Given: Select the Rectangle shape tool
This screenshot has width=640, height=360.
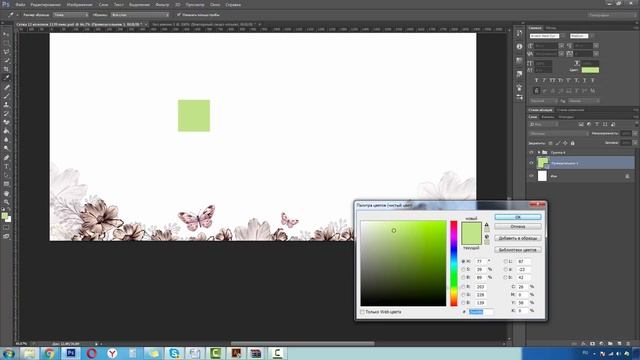Looking at the screenshot, I should (6, 184).
